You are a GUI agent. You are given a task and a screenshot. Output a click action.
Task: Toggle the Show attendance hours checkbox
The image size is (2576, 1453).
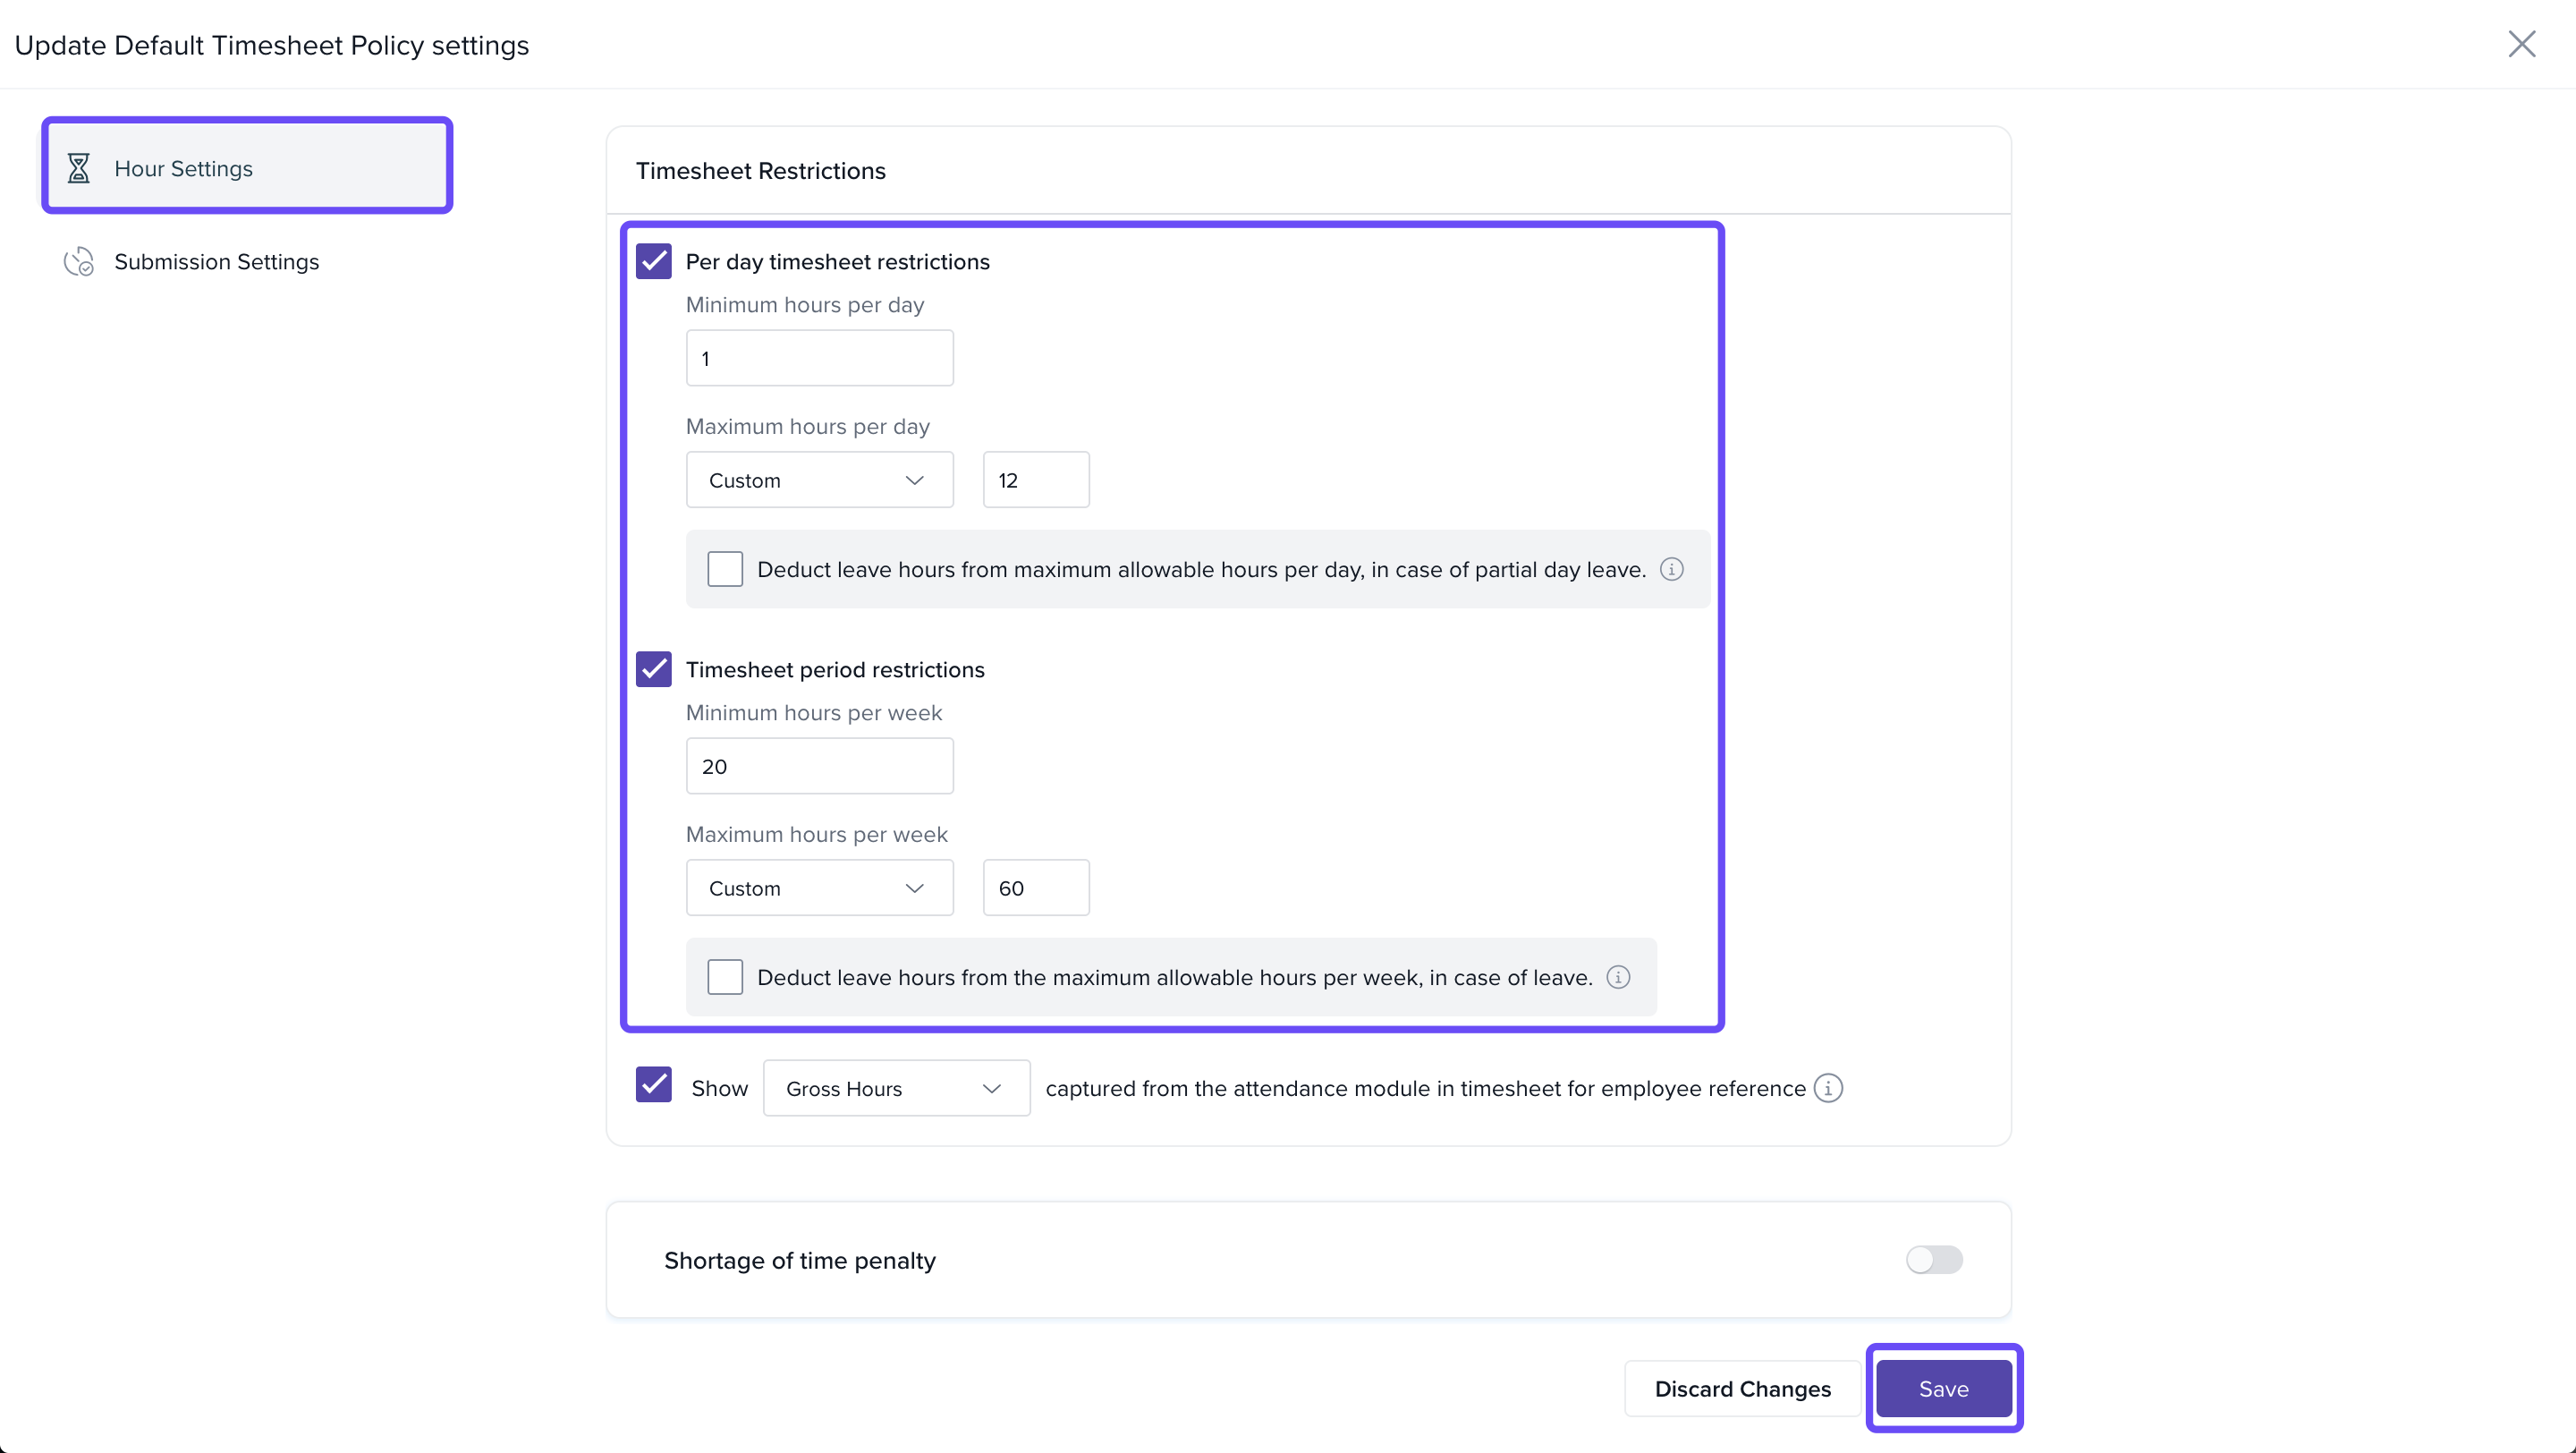pos(654,1086)
